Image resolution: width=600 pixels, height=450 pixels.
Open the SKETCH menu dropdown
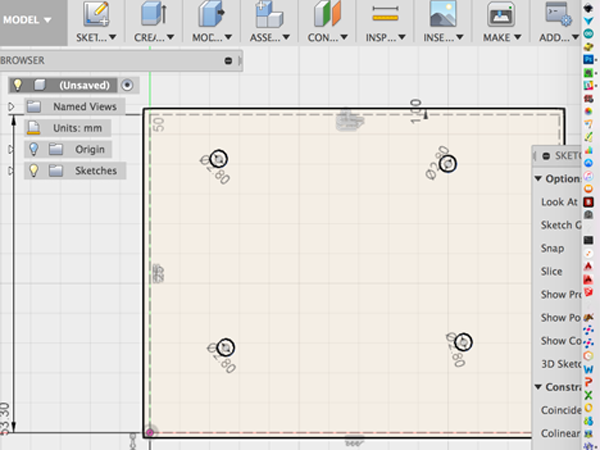(x=96, y=38)
